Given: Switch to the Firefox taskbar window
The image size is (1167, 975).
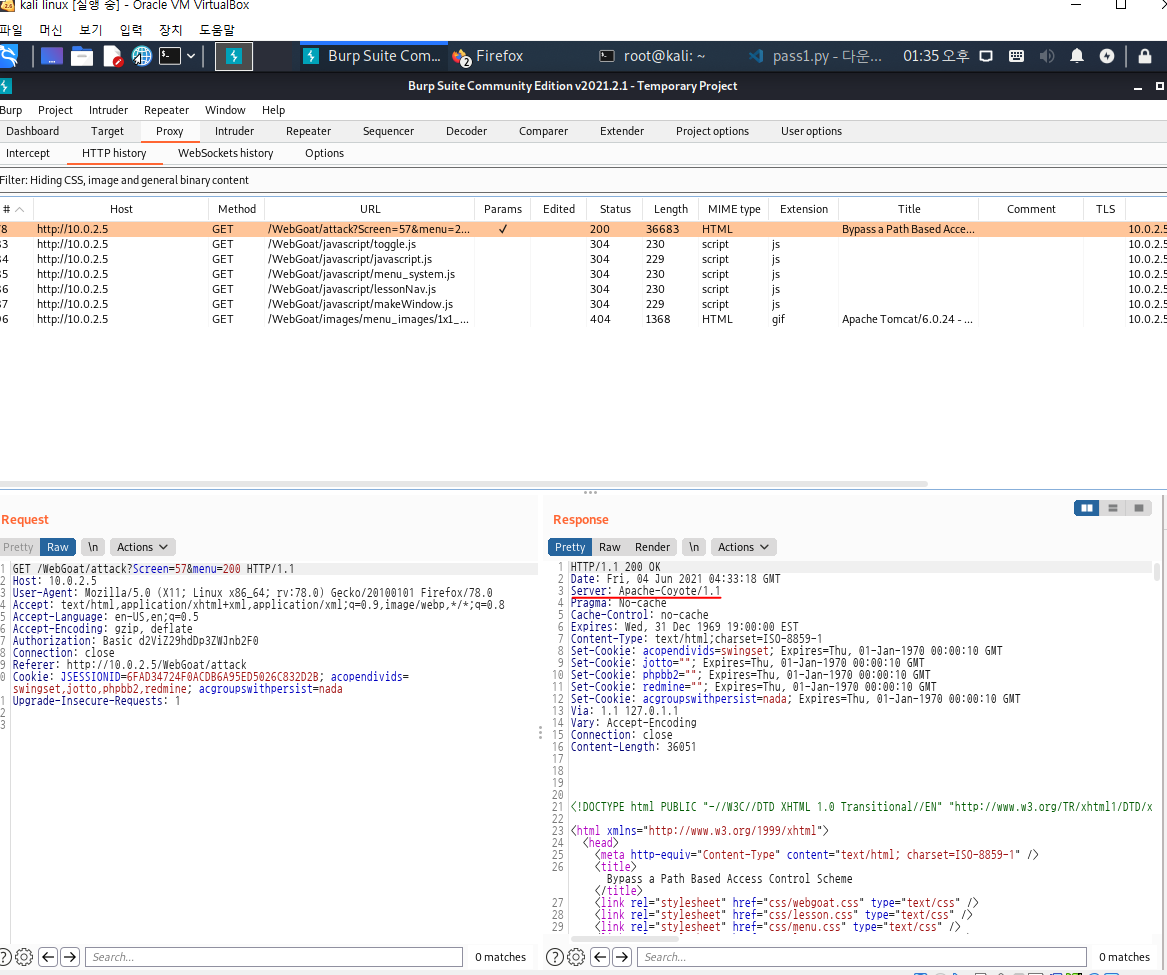Looking at the screenshot, I should (487, 56).
